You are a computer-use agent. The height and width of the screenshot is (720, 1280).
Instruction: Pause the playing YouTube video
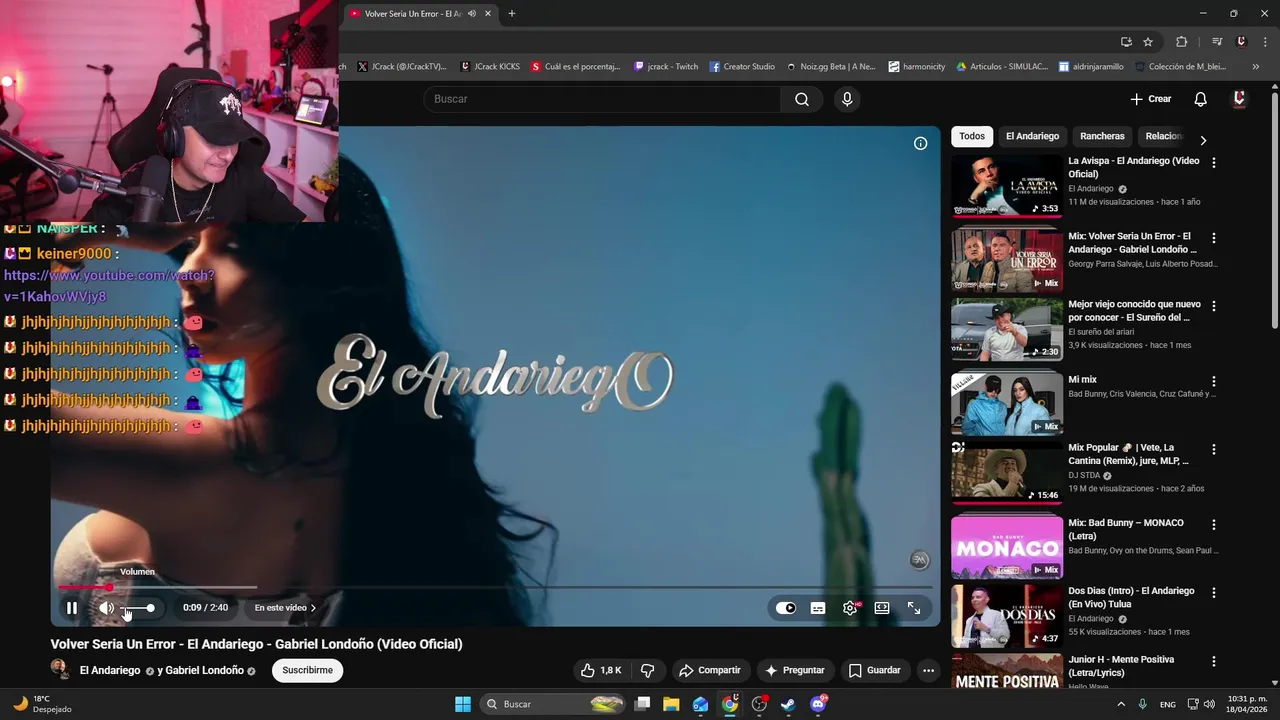point(72,608)
